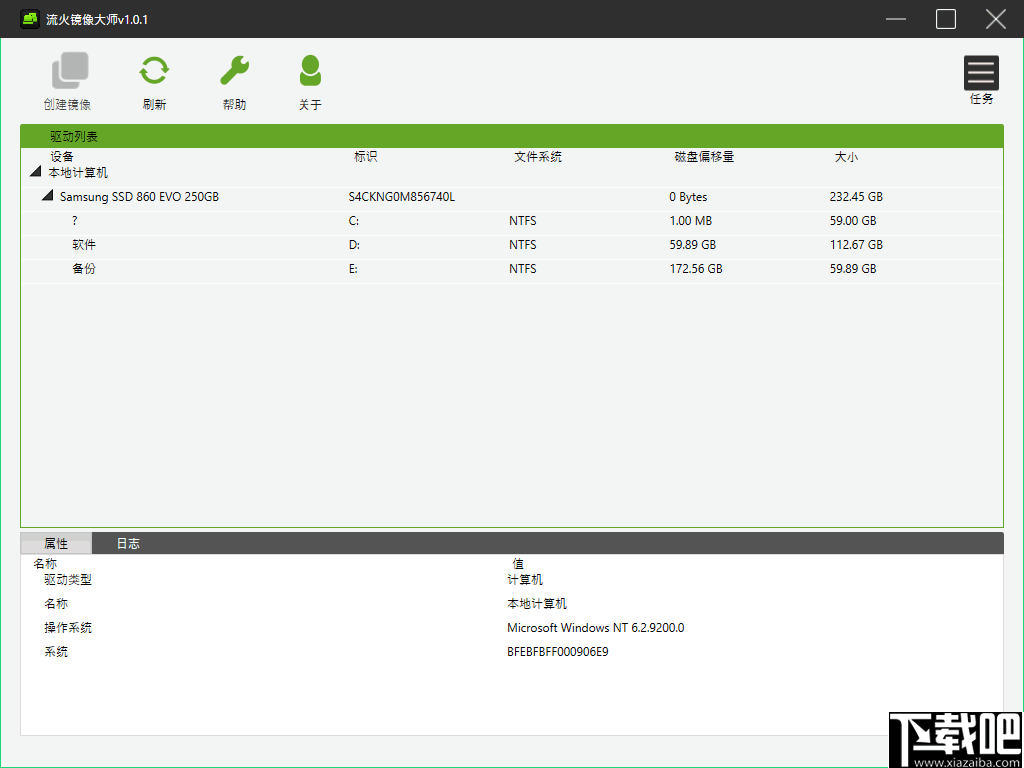Click NTFS in the C: row
This screenshot has height=768, width=1024.
(522, 221)
